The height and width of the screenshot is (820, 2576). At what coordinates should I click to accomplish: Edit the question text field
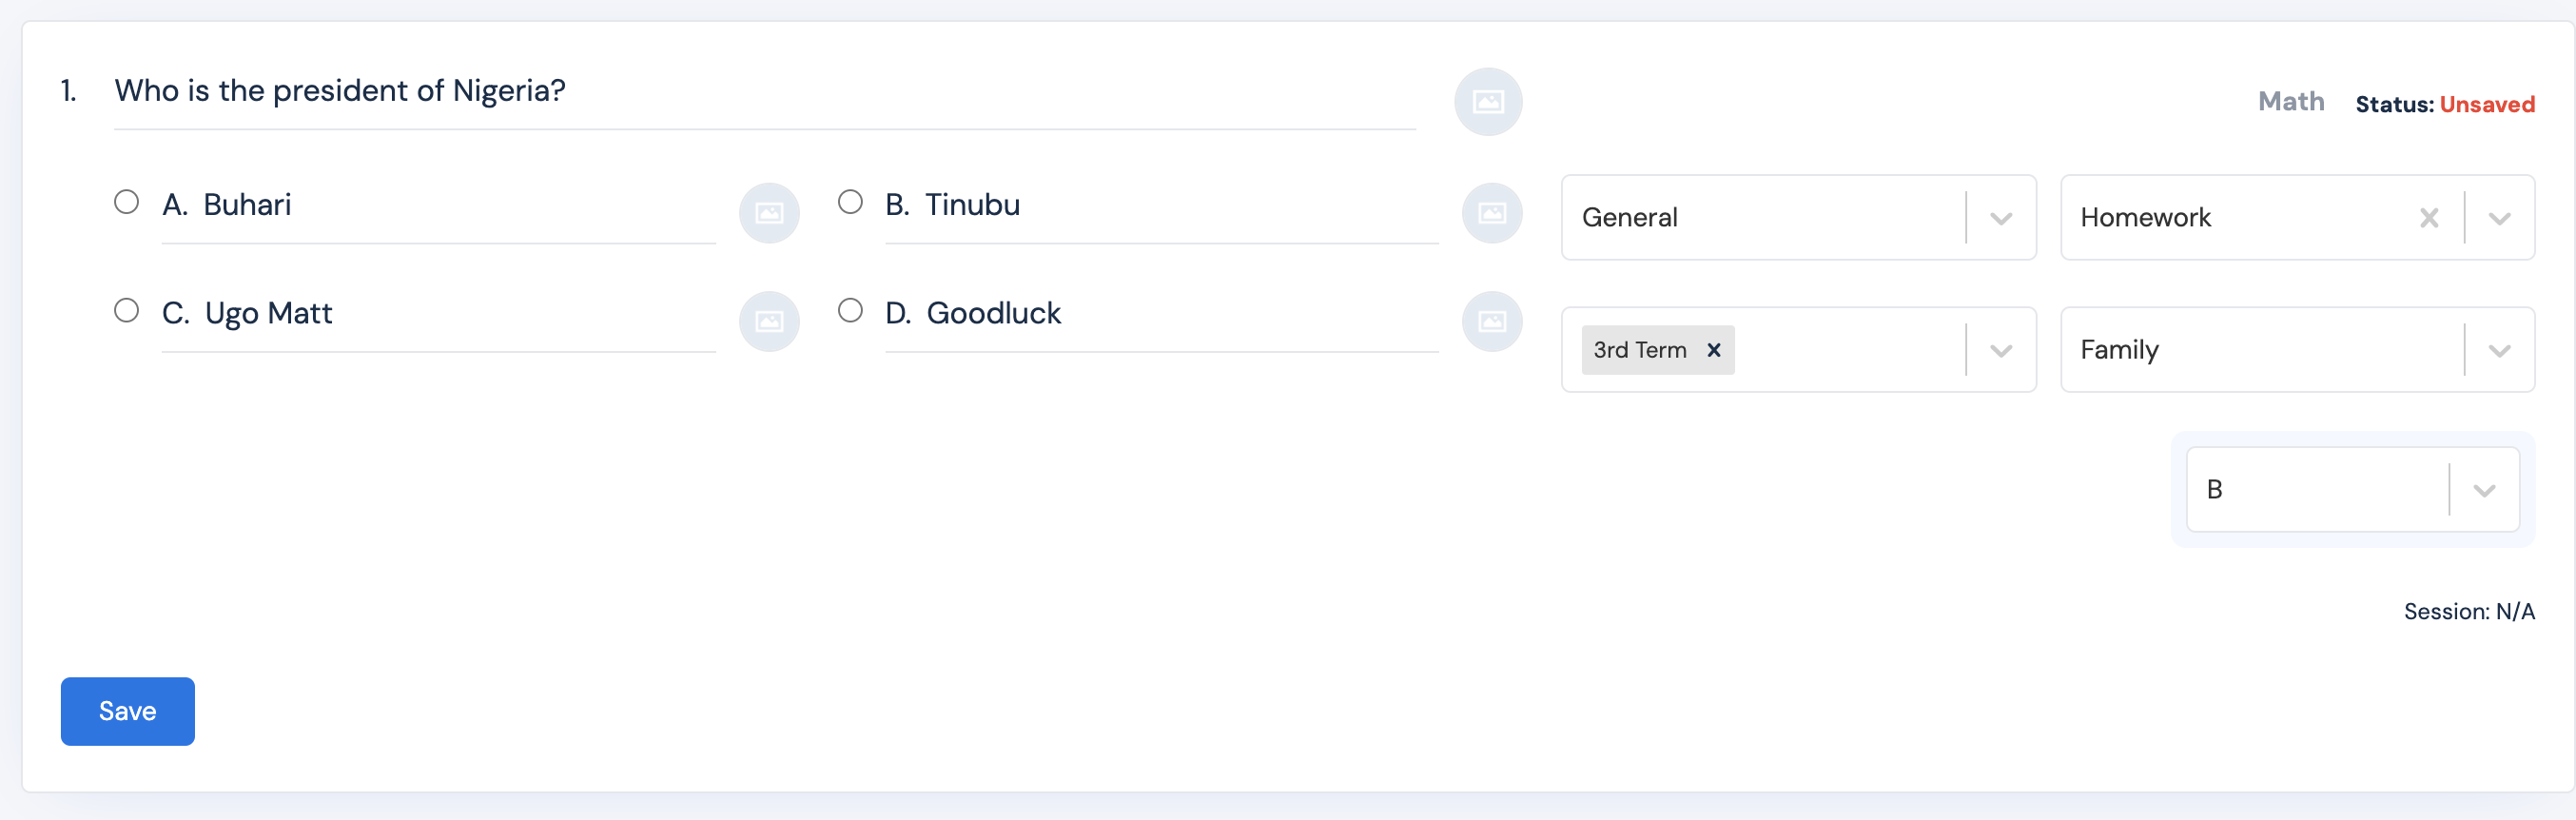[764, 92]
